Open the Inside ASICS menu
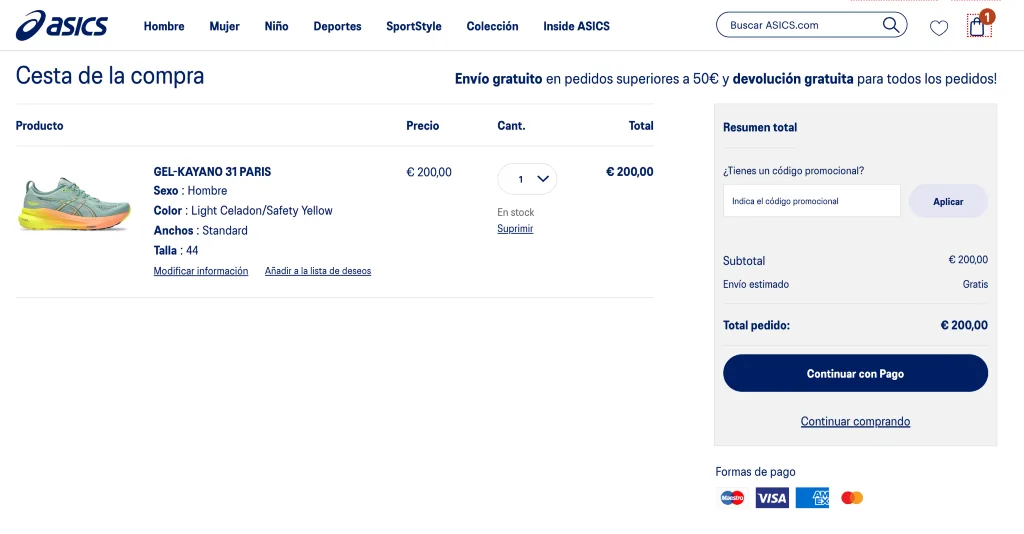This screenshot has height=534, width=1024. point(576,26)
